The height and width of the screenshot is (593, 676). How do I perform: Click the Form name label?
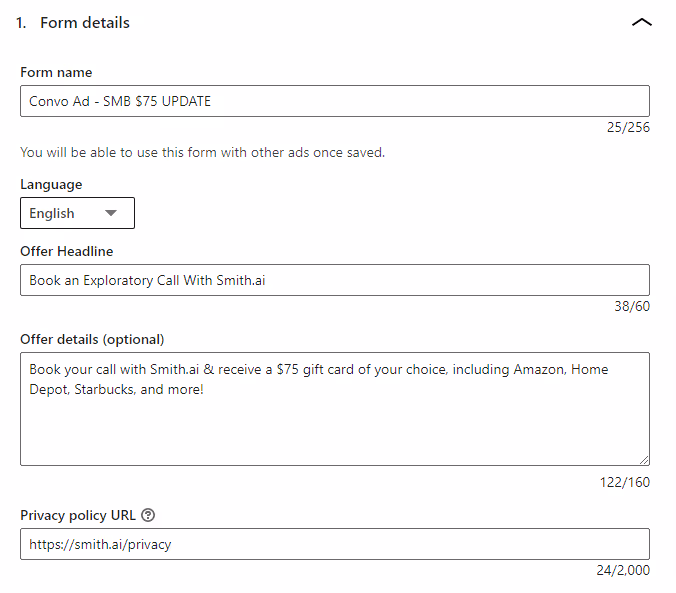(x=56, y=73)
